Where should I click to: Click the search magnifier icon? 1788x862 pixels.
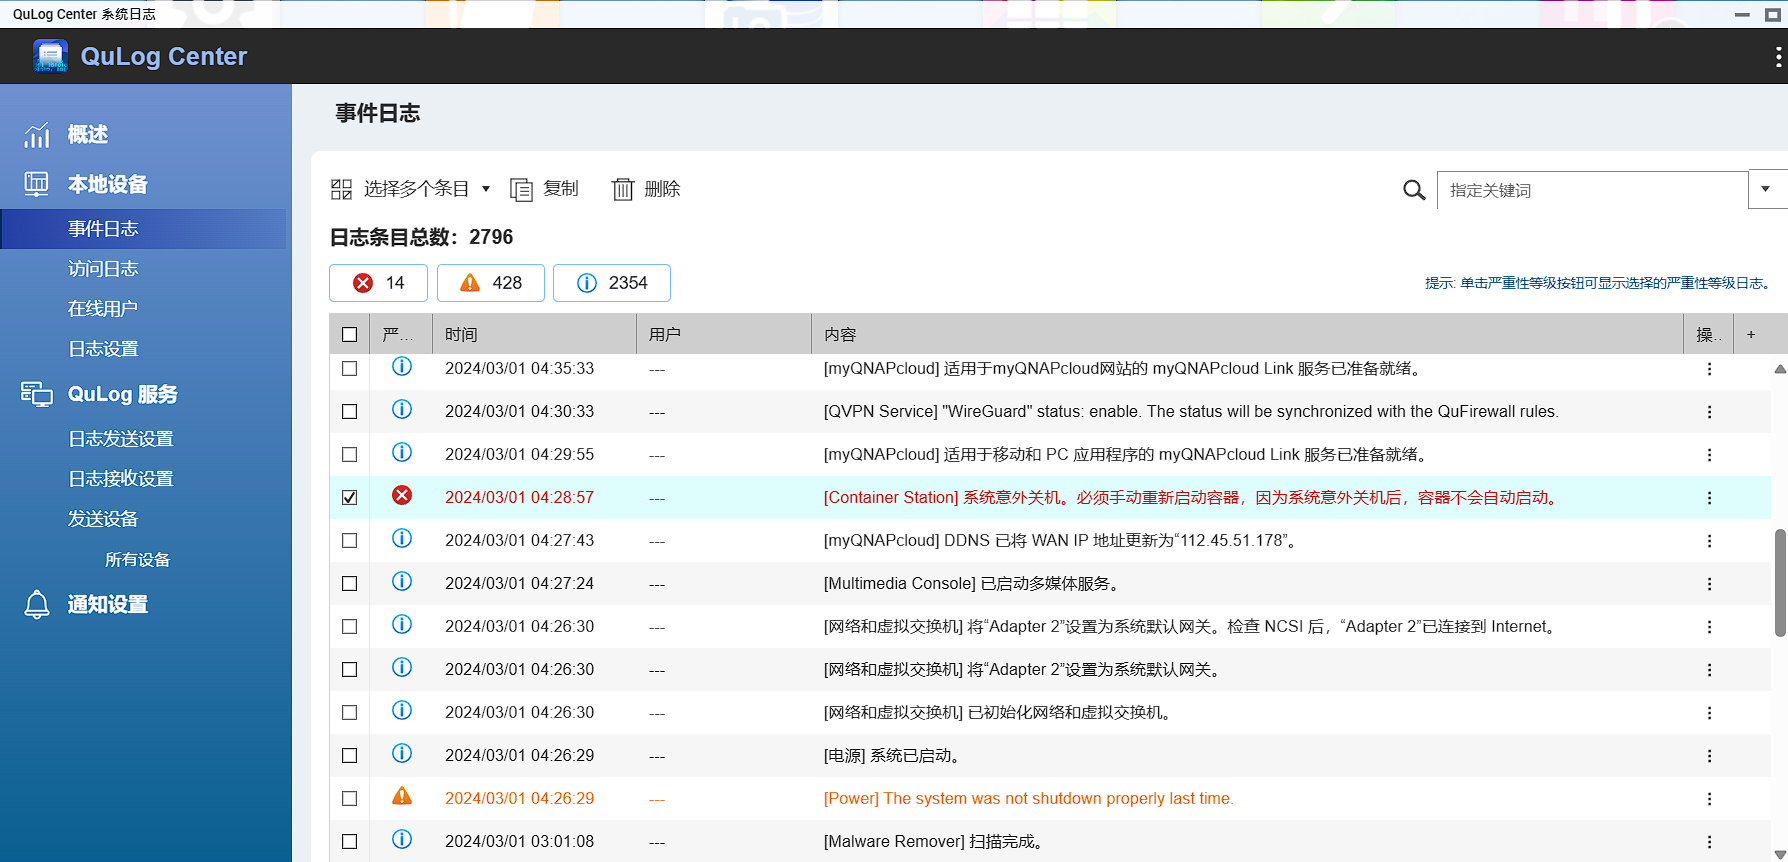[x=1414, y=189]
